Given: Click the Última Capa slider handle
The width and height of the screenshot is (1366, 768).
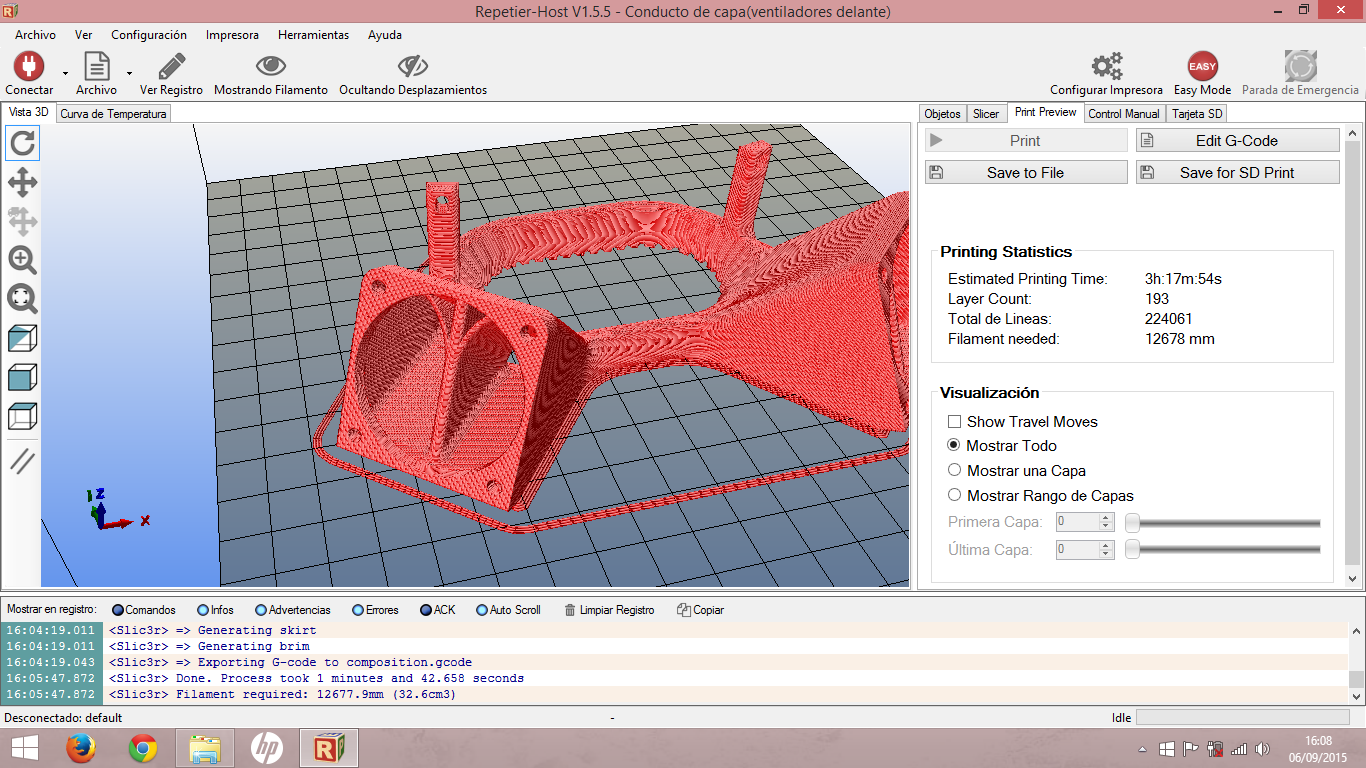Looking at the screenshot, I should coord(1132,550).
